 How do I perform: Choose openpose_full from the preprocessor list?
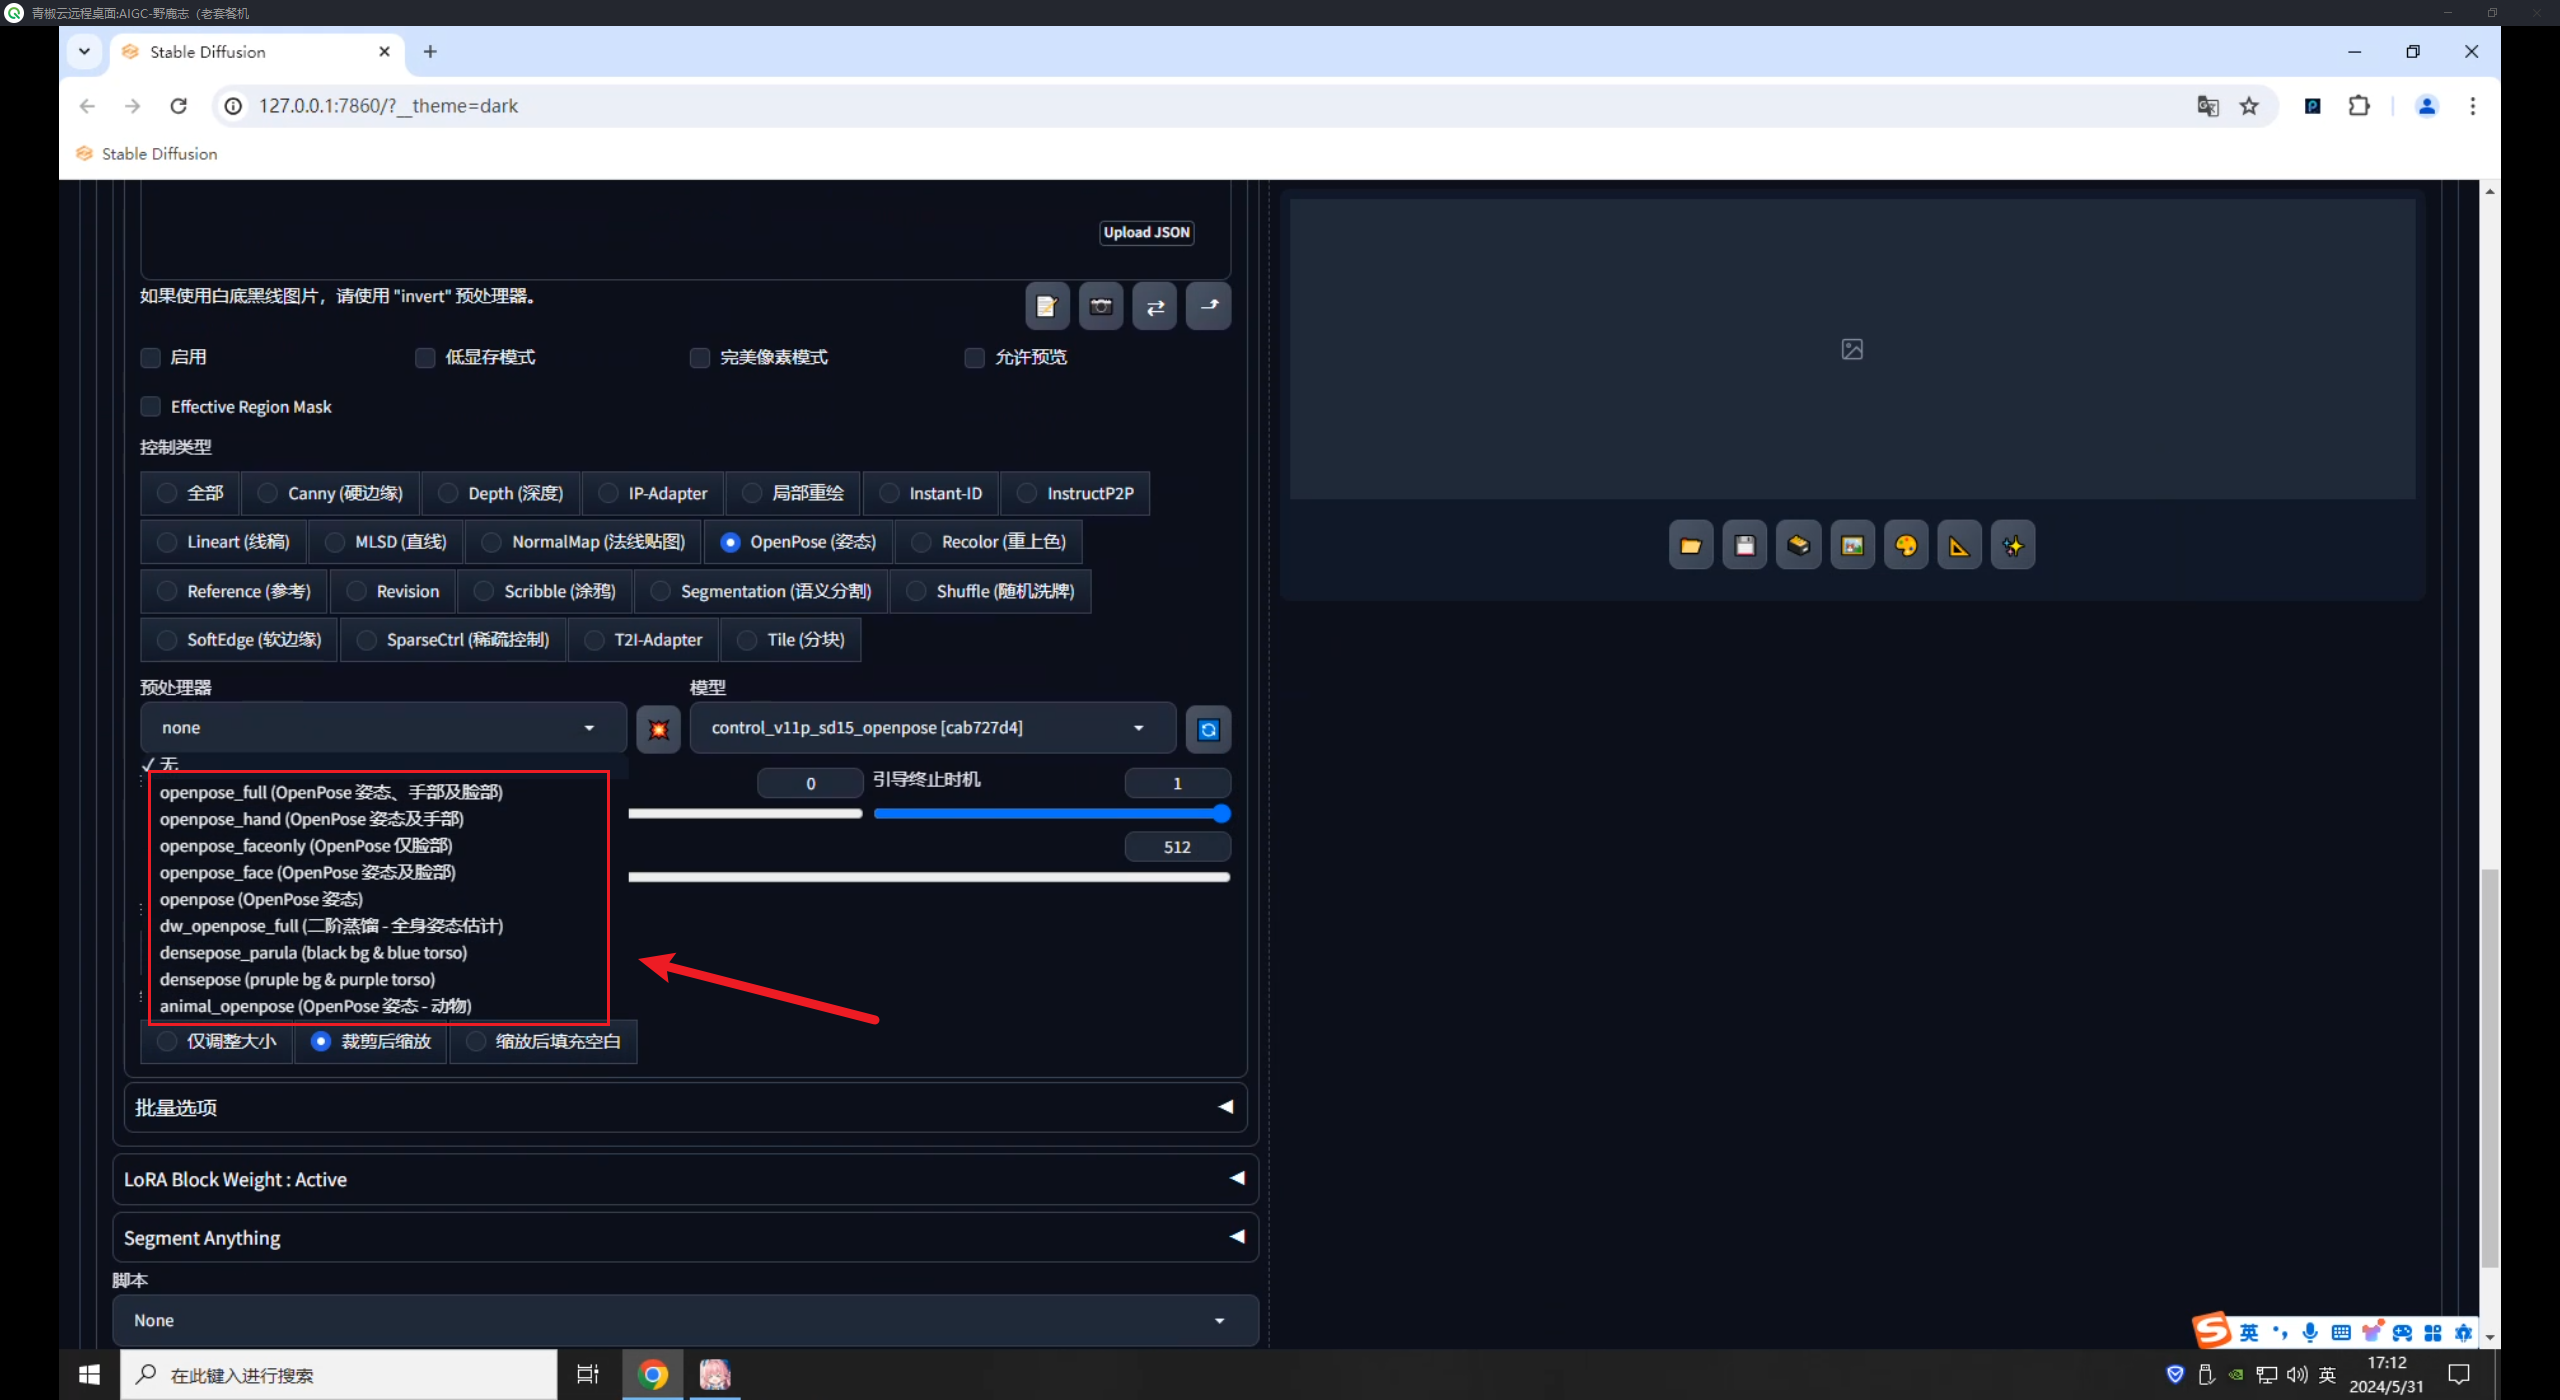[331, 792]
